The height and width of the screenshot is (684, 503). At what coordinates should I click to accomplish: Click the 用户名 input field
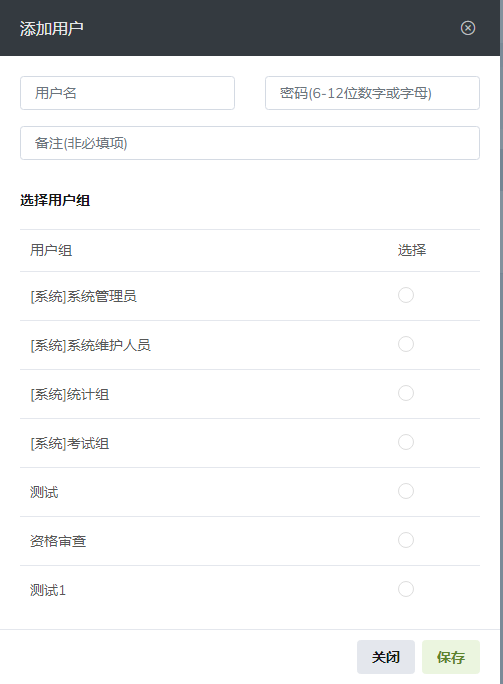pyautogui.click(x=127, y=93)
